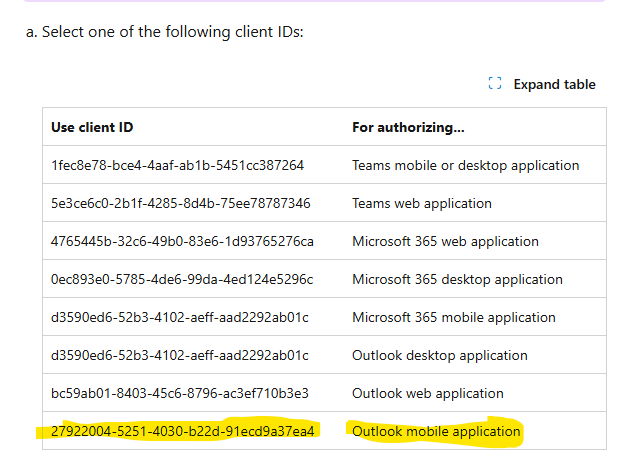Screen dimensions: 631x462
Task: Select client ID 5e3ce6c0-2b1f-4285-8d4b-75ee78787346
Action: pyautogui.click(x=181, y=203)
